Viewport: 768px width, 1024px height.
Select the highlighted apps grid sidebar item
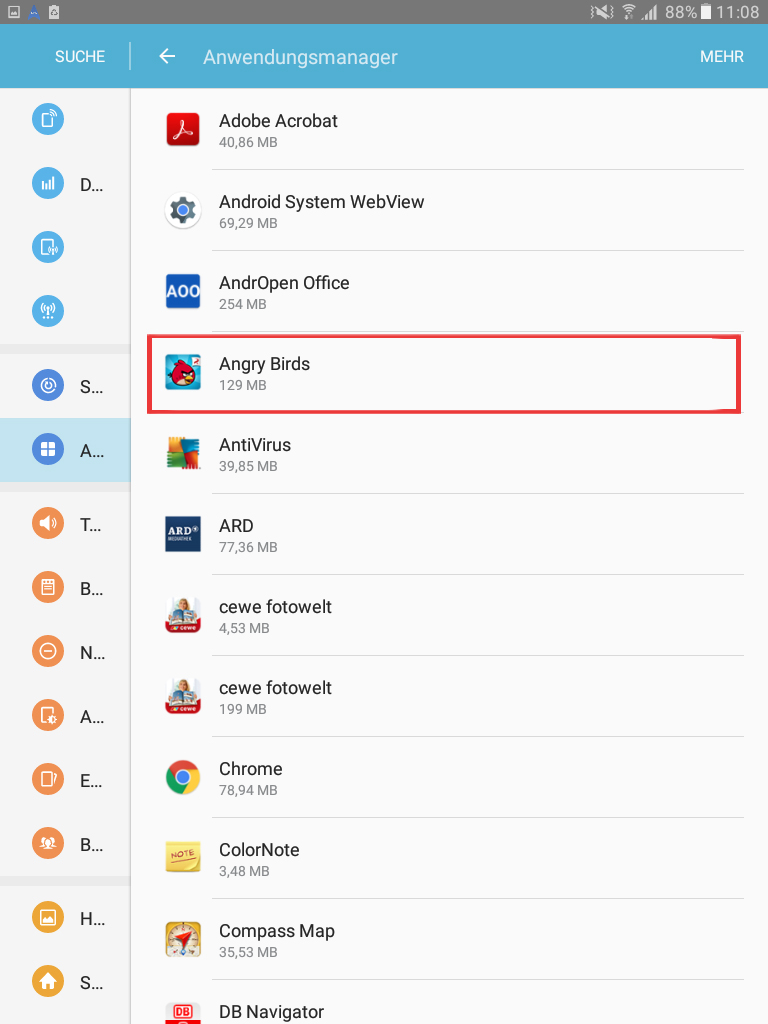coord(65,450)
